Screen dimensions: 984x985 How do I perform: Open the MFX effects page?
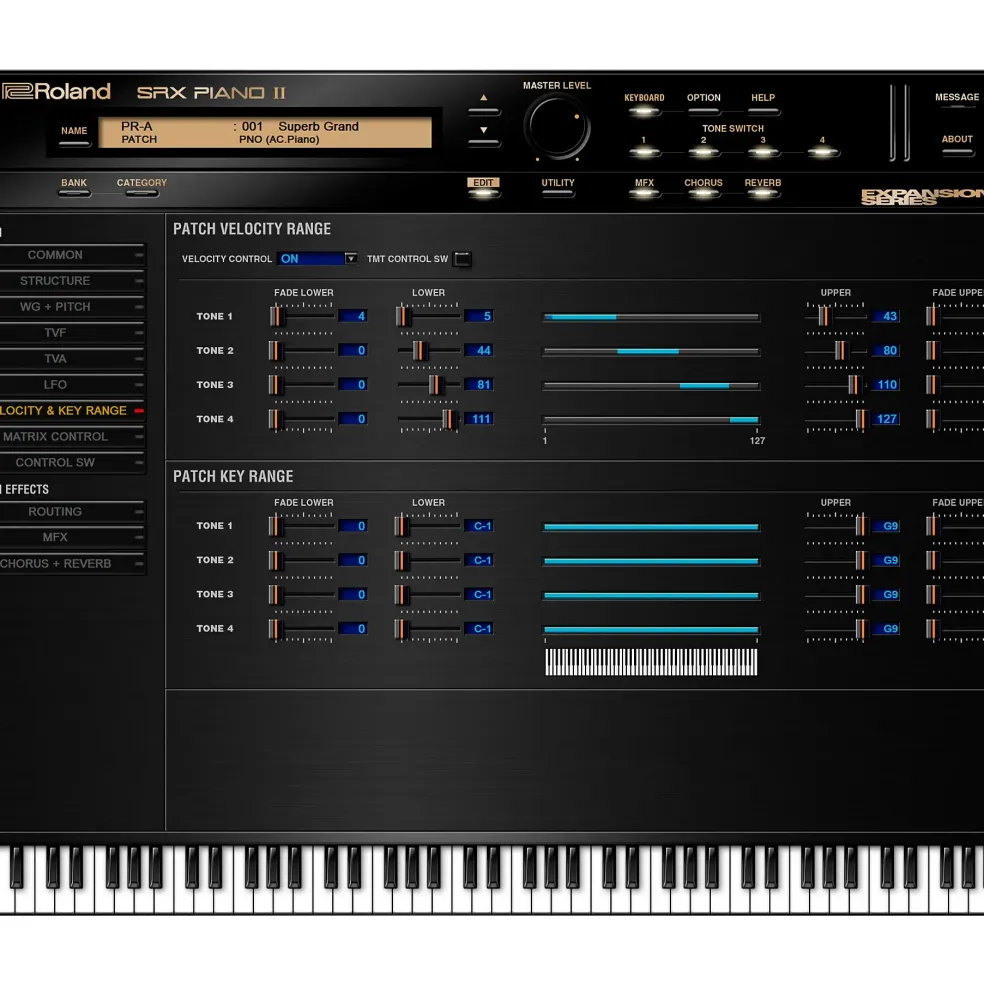72,537
